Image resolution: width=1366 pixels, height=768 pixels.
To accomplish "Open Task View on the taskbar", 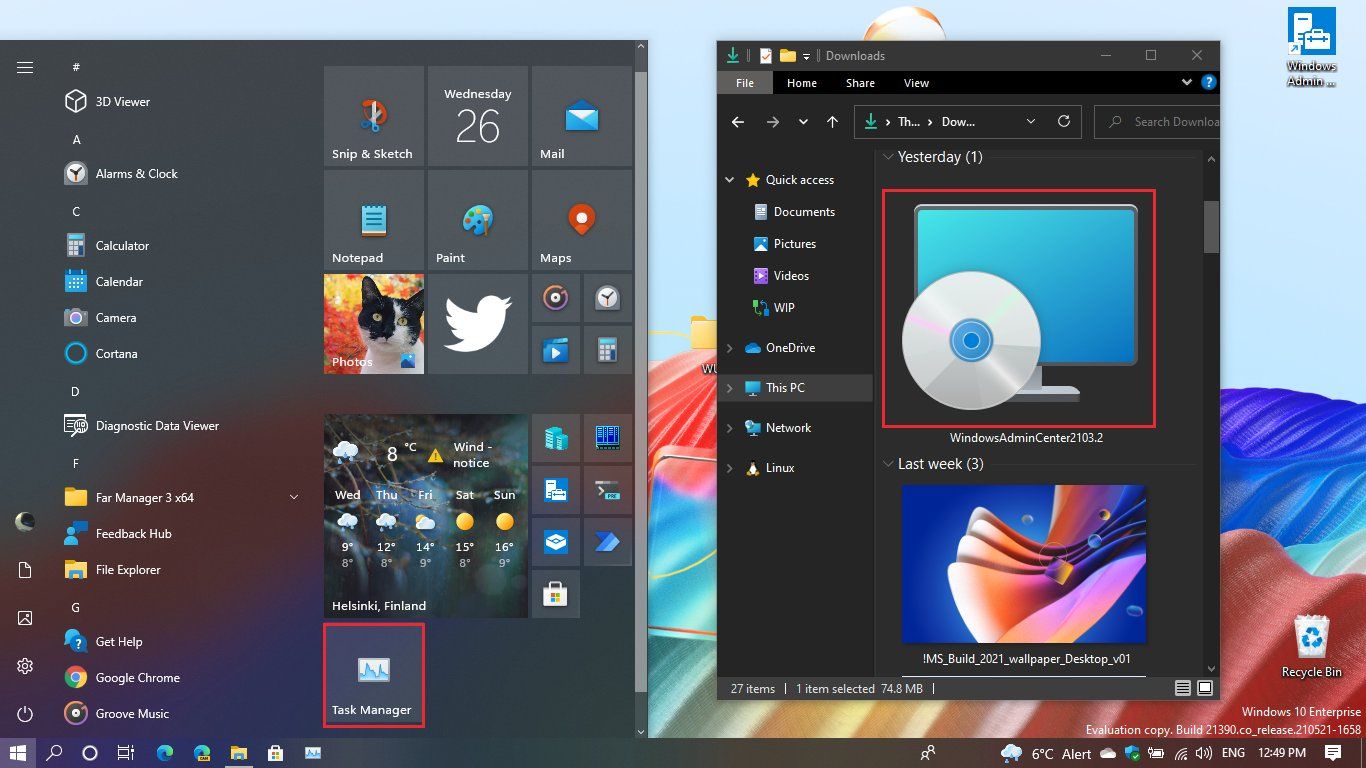I will pos(126,752).
